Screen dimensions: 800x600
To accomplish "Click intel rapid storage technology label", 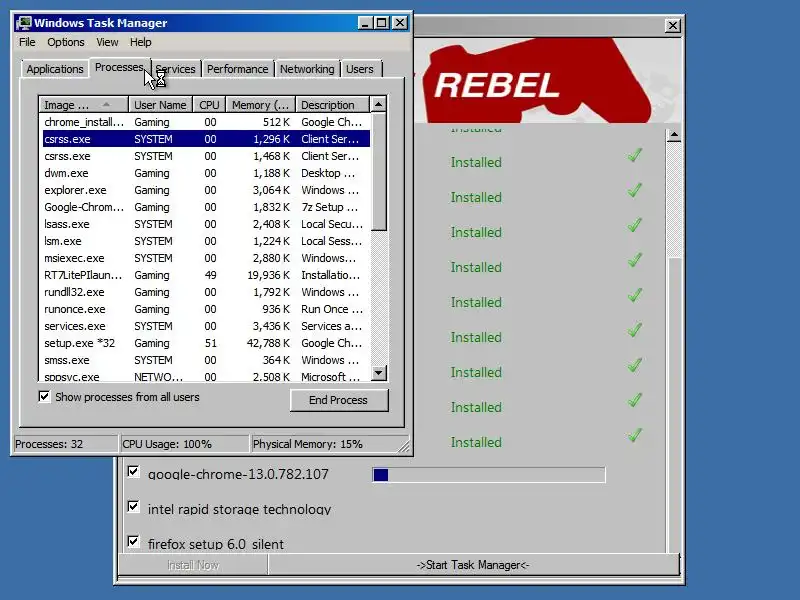I will [x=239, y=509].
